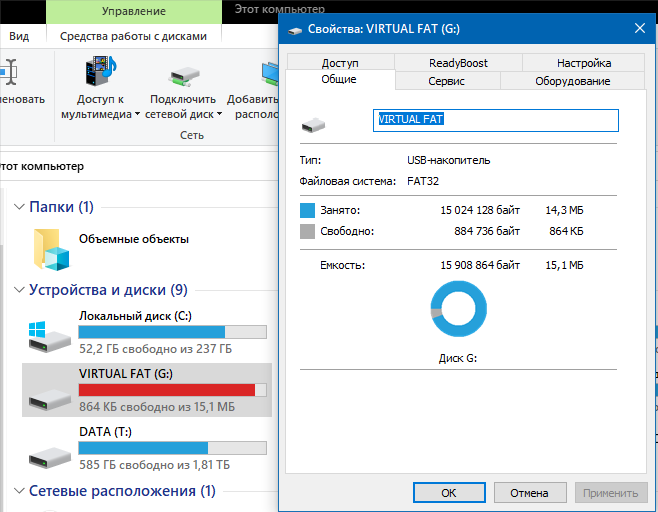The image size is (658, 512).
Task: Open the Вид ribbon tab
Action: [19, 36]
